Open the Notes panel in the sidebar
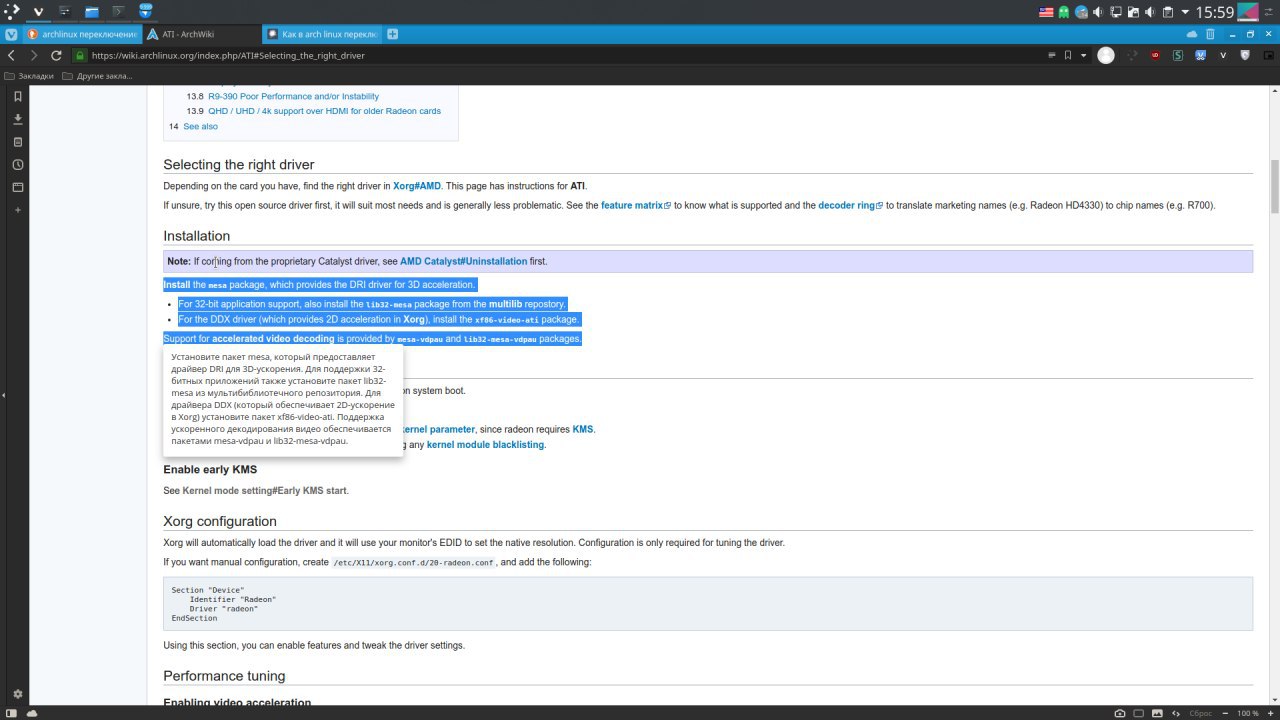 click(18, 142)
